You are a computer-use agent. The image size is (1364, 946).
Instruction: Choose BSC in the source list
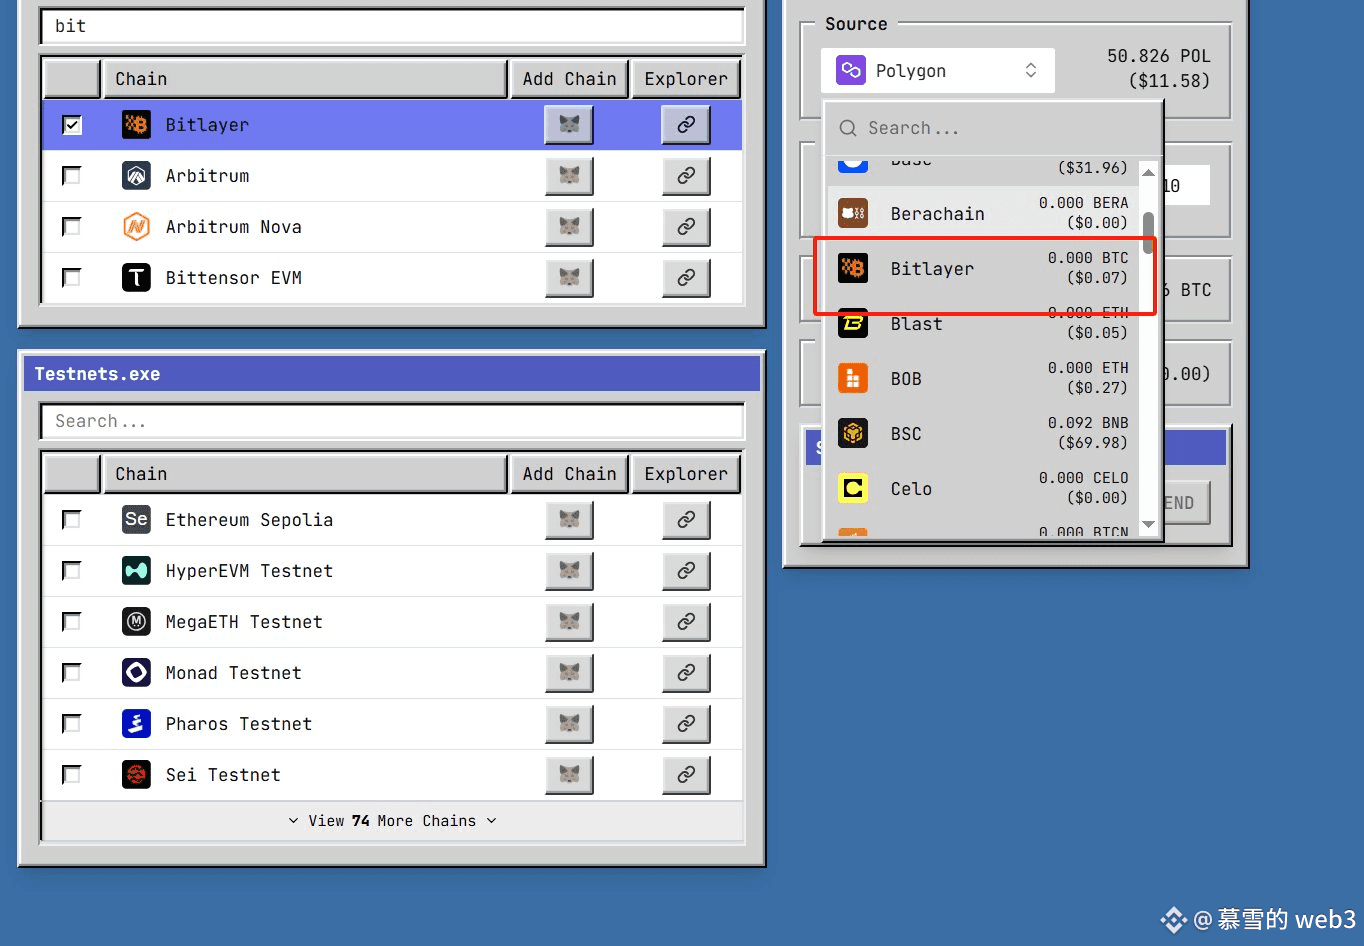983,433
